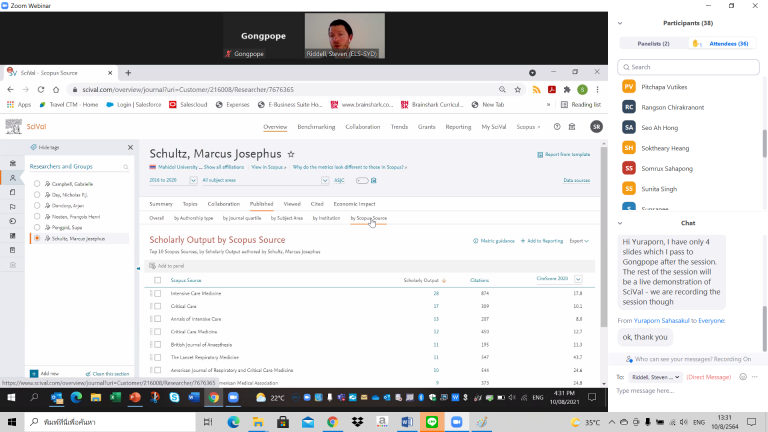768x432 pixels.
Task: Click the Add new button in sidebar
Action: click(x=45, y=373)
